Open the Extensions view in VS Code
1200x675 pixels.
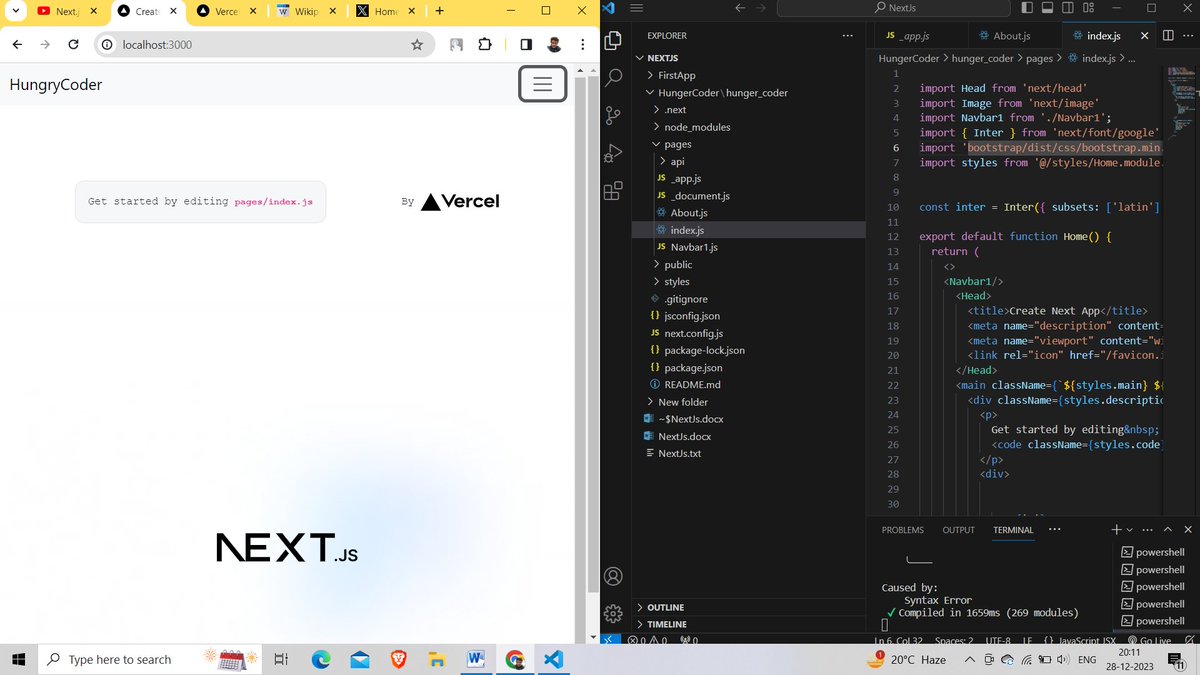tap(614, 190)
